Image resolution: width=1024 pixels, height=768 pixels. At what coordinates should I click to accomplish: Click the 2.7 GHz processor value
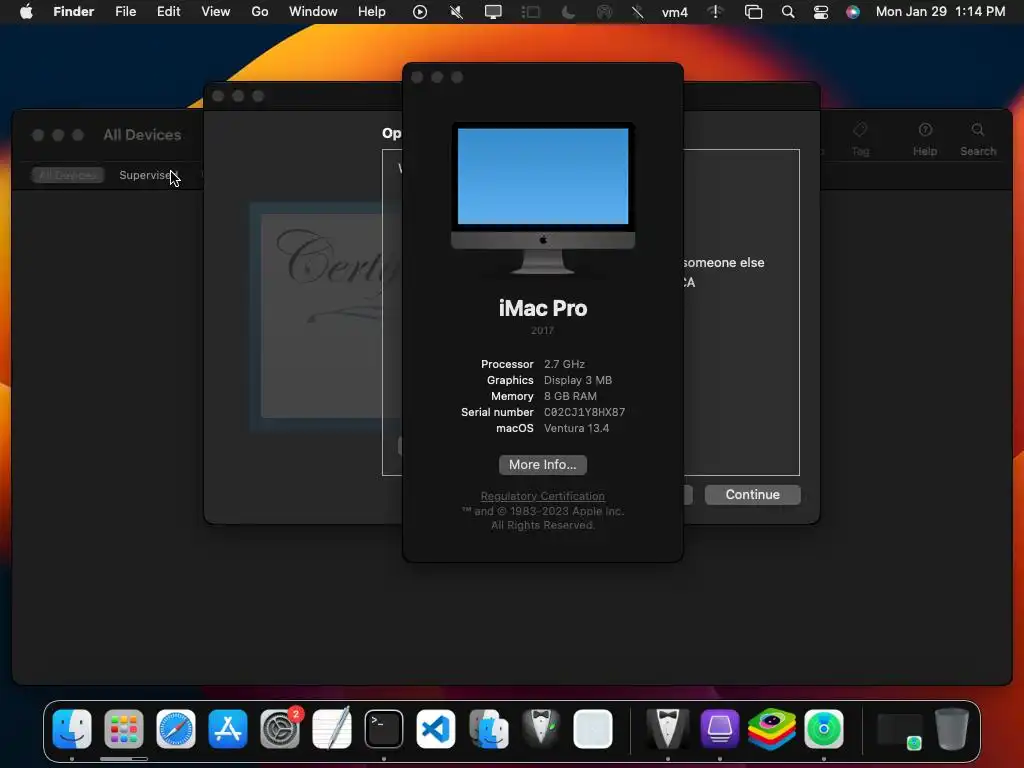[x=564, y=364]
